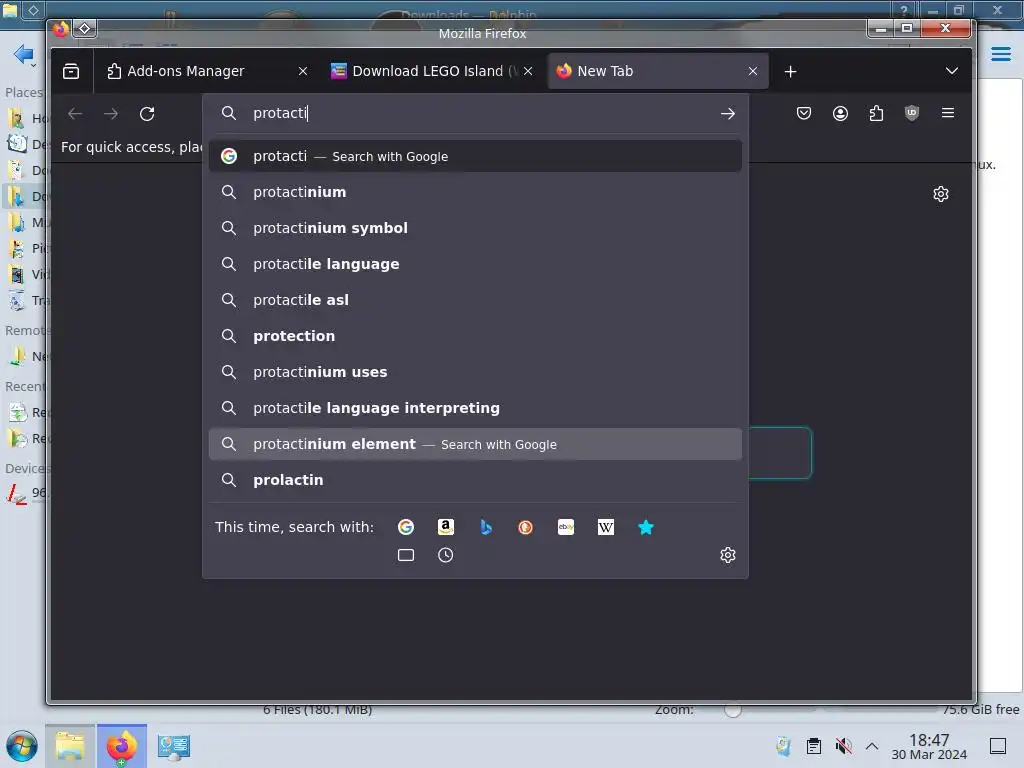Viewport: 1024px width, 768px height.
Task: Search this time with Amazon
Action: click(x=445, y=527)
